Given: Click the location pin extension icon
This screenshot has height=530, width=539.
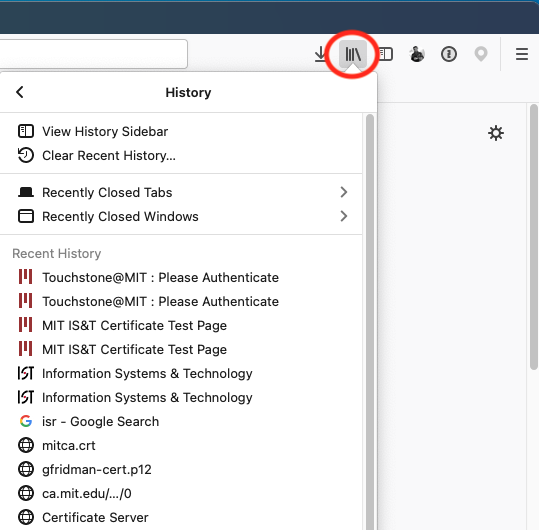Looking at the screenshot, I should (x=481, y=54).
